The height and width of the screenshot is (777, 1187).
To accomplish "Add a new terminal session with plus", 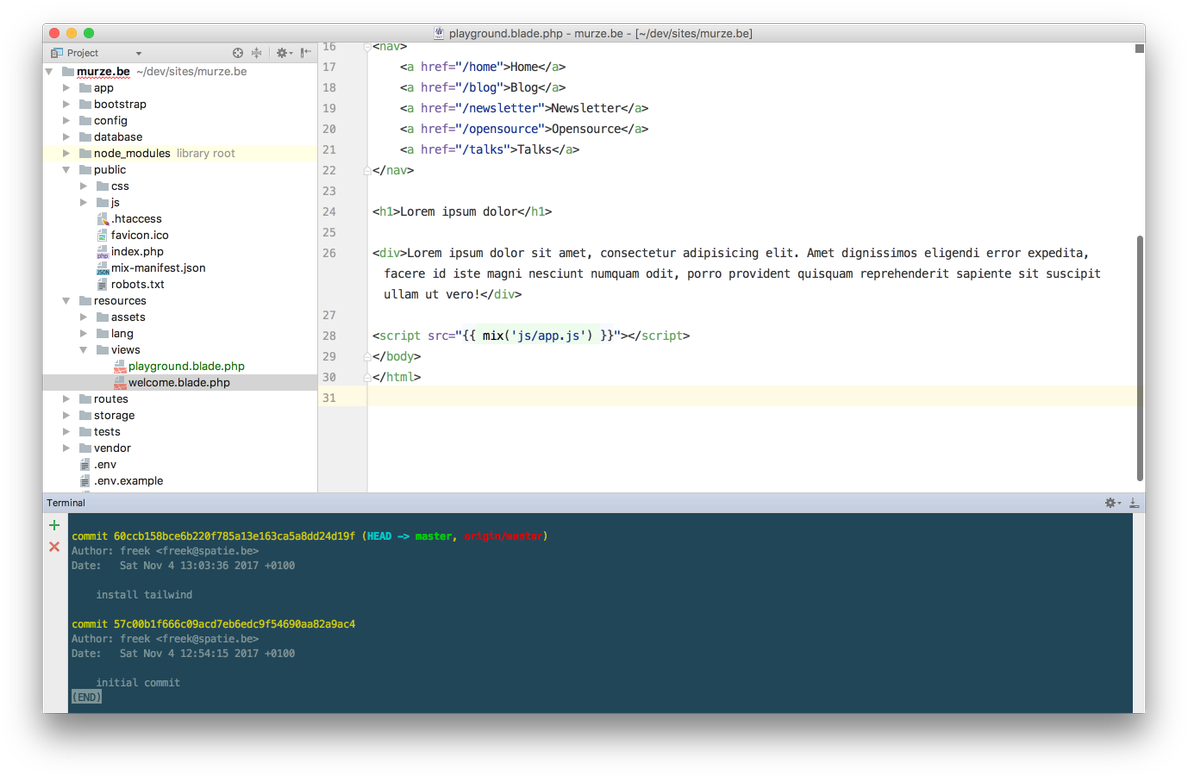I will point(54,525).
